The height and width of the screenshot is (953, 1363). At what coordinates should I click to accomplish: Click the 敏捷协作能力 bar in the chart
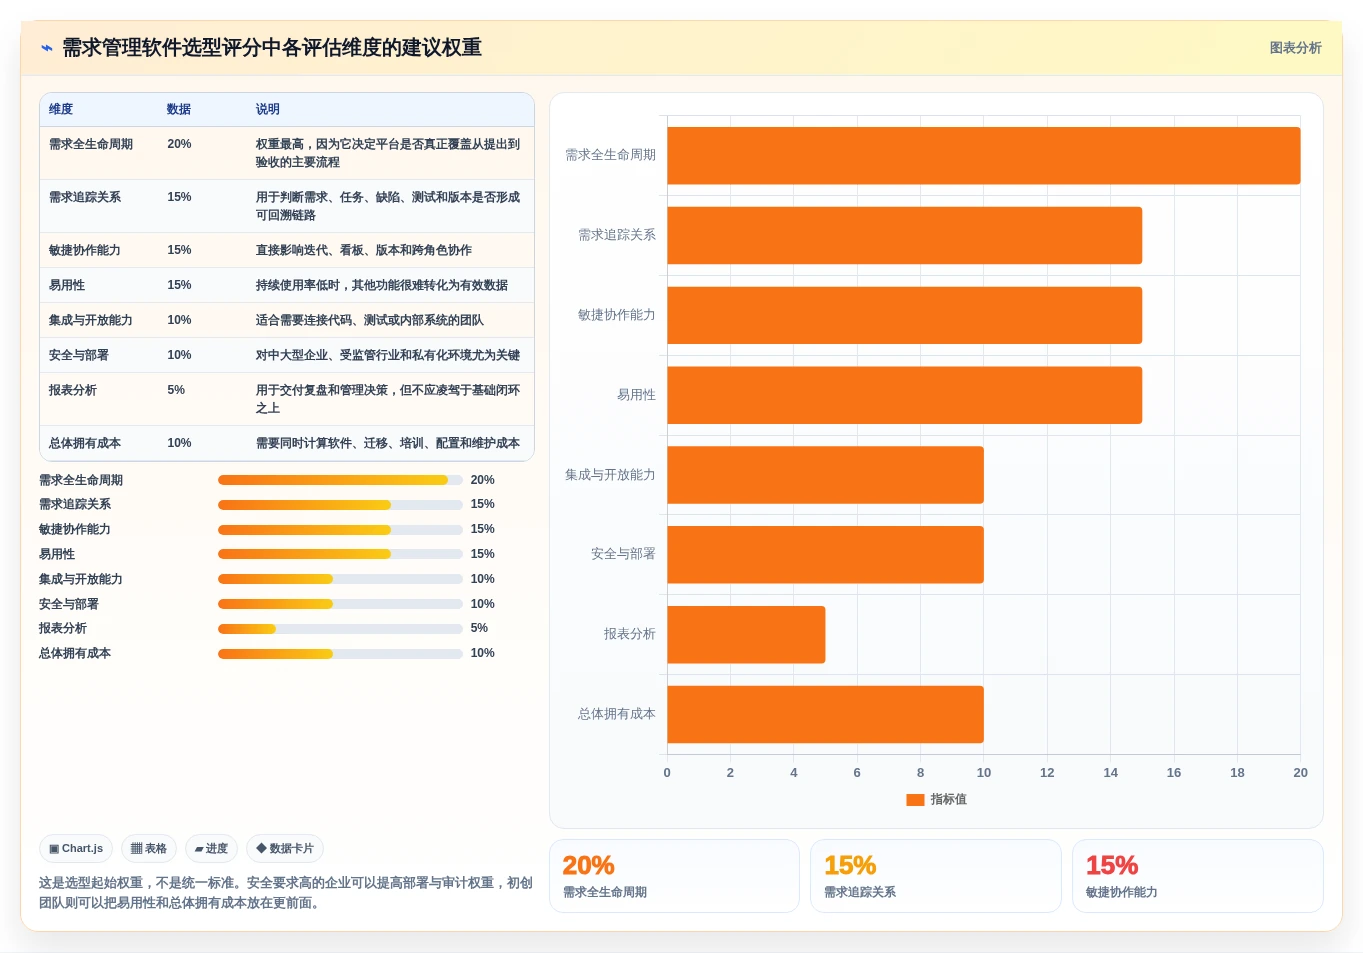[905, 315]
